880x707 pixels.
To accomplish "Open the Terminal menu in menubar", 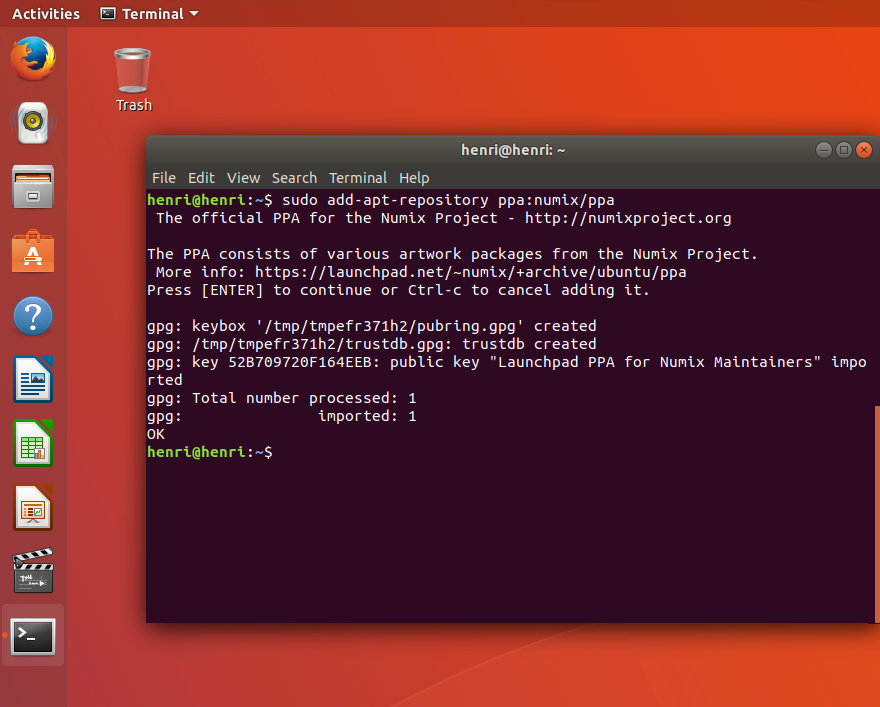I will (x=358, y=178).
